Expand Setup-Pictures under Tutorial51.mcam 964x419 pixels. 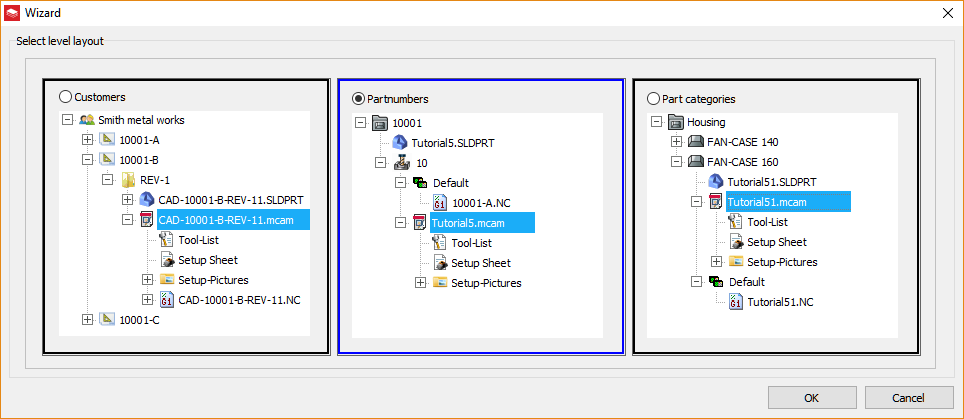click(x=716, y=262)
